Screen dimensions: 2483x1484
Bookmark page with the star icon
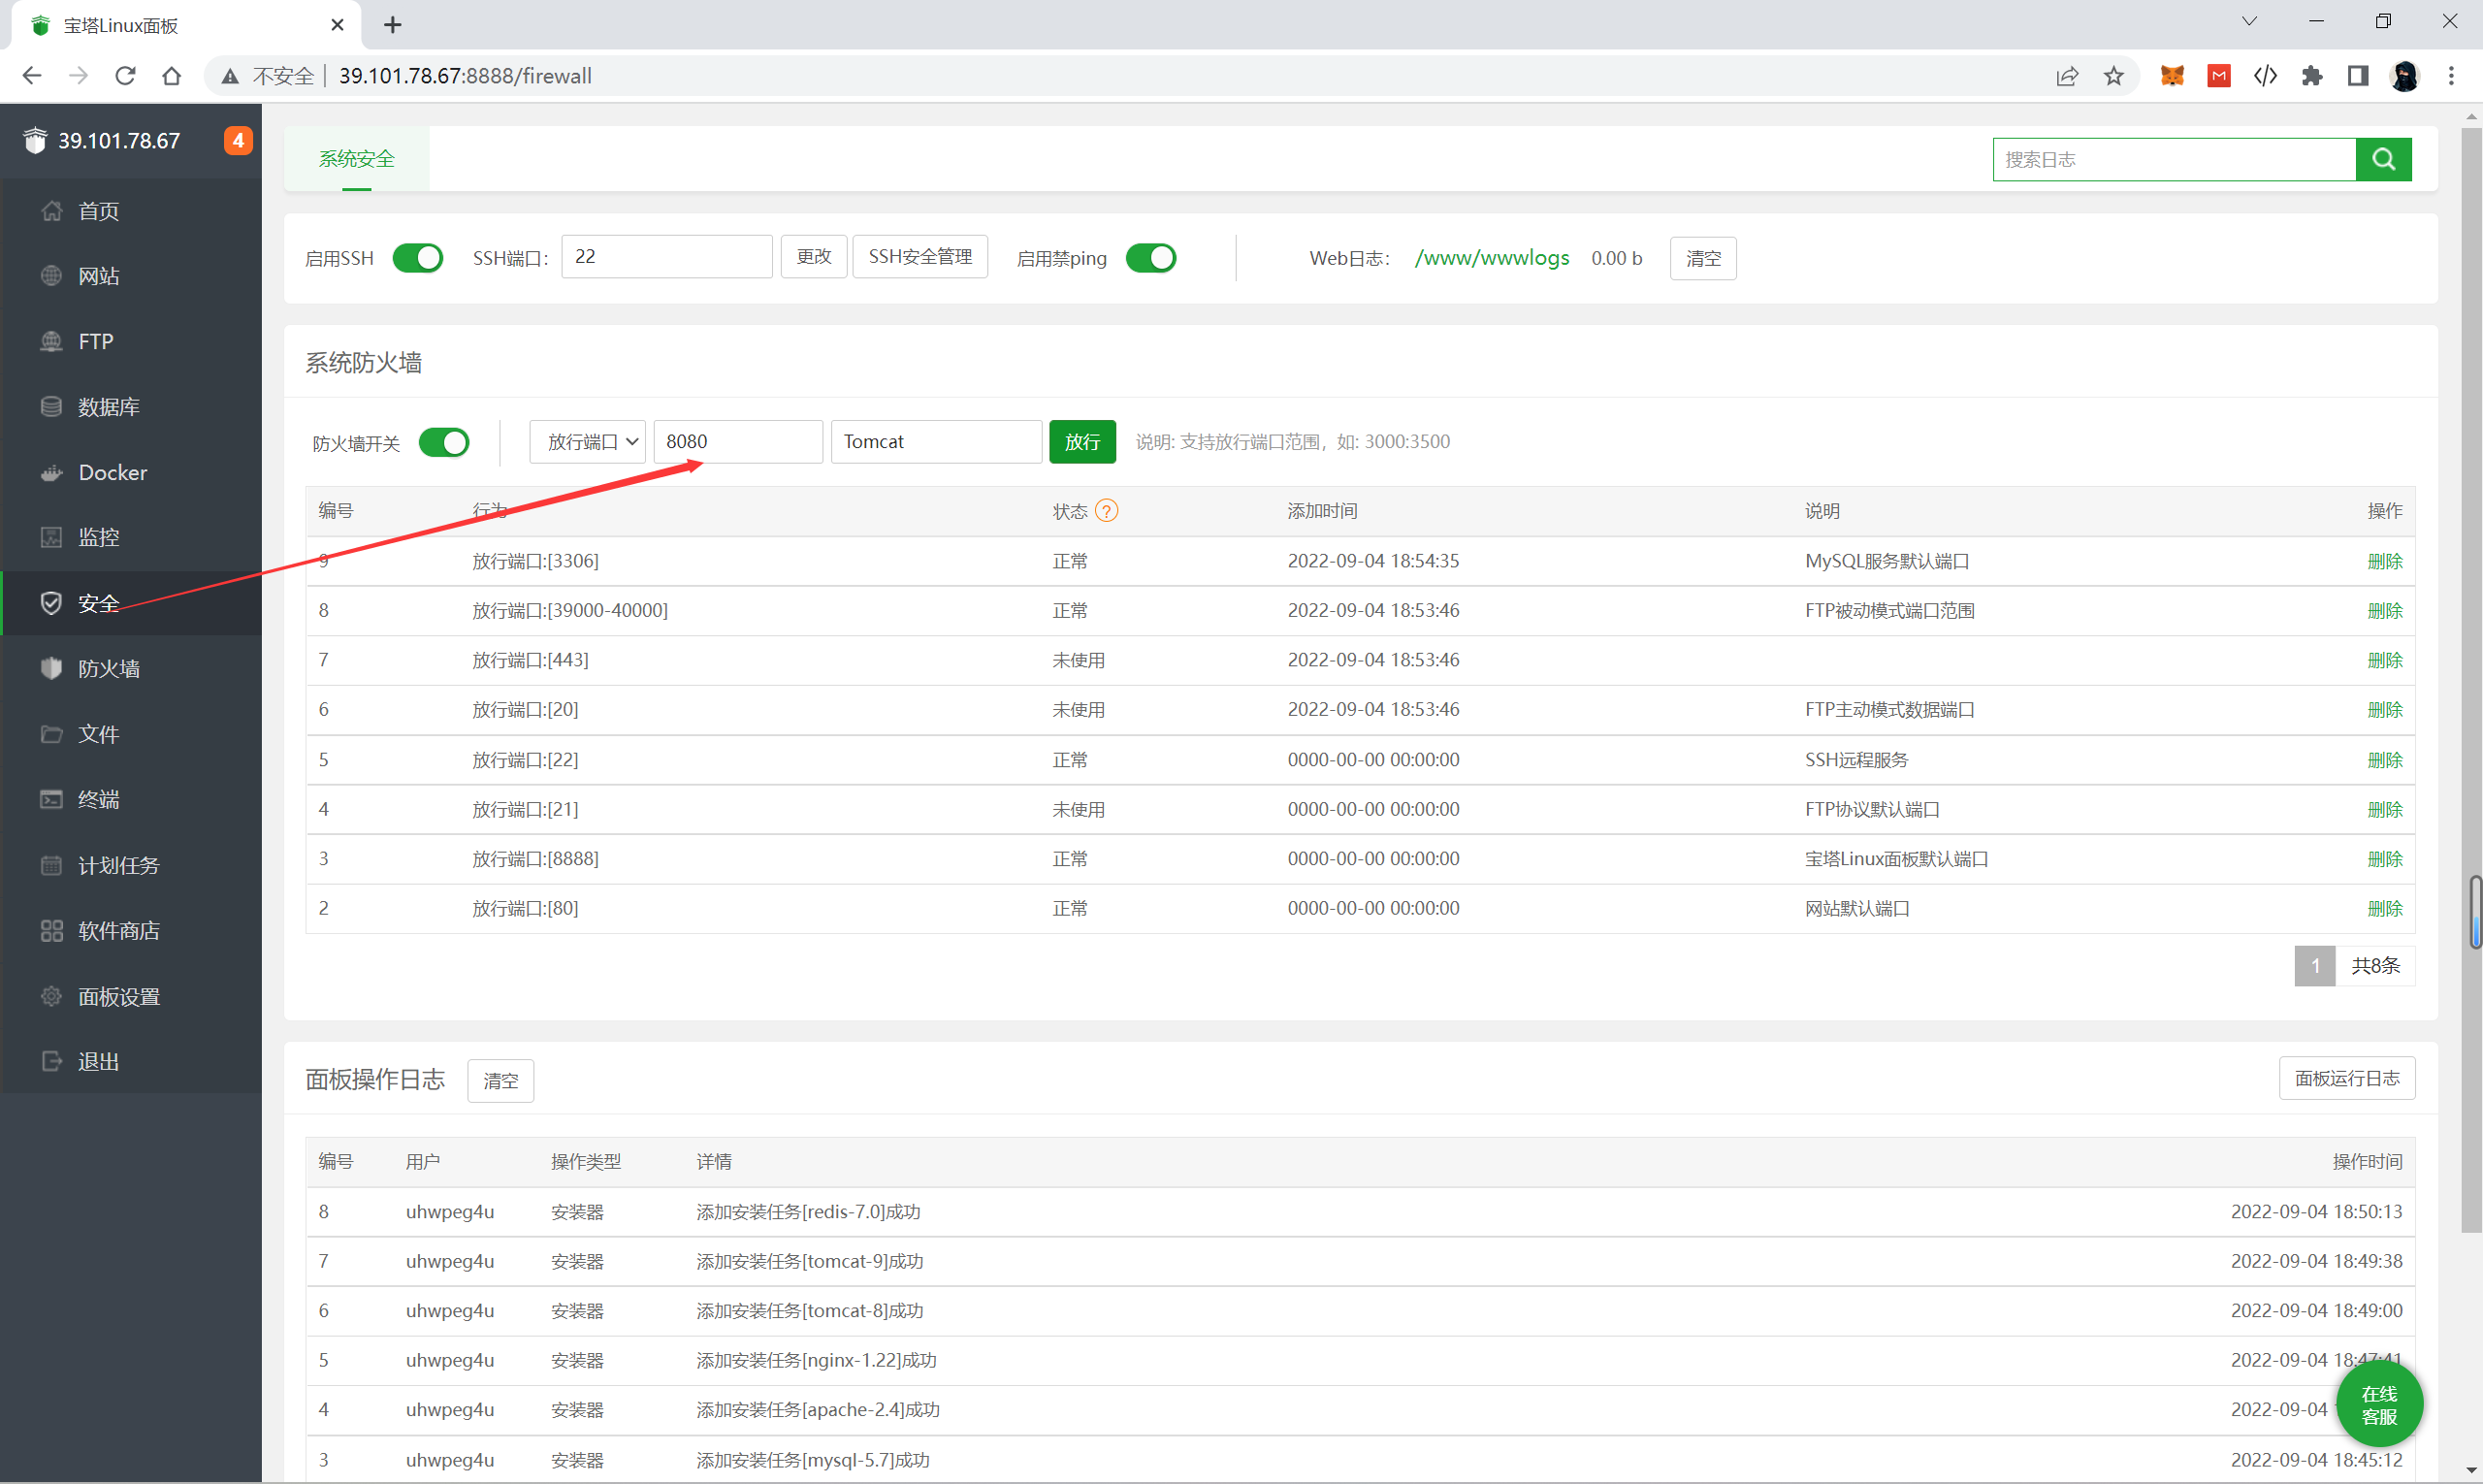click(x=2113, y=76)
